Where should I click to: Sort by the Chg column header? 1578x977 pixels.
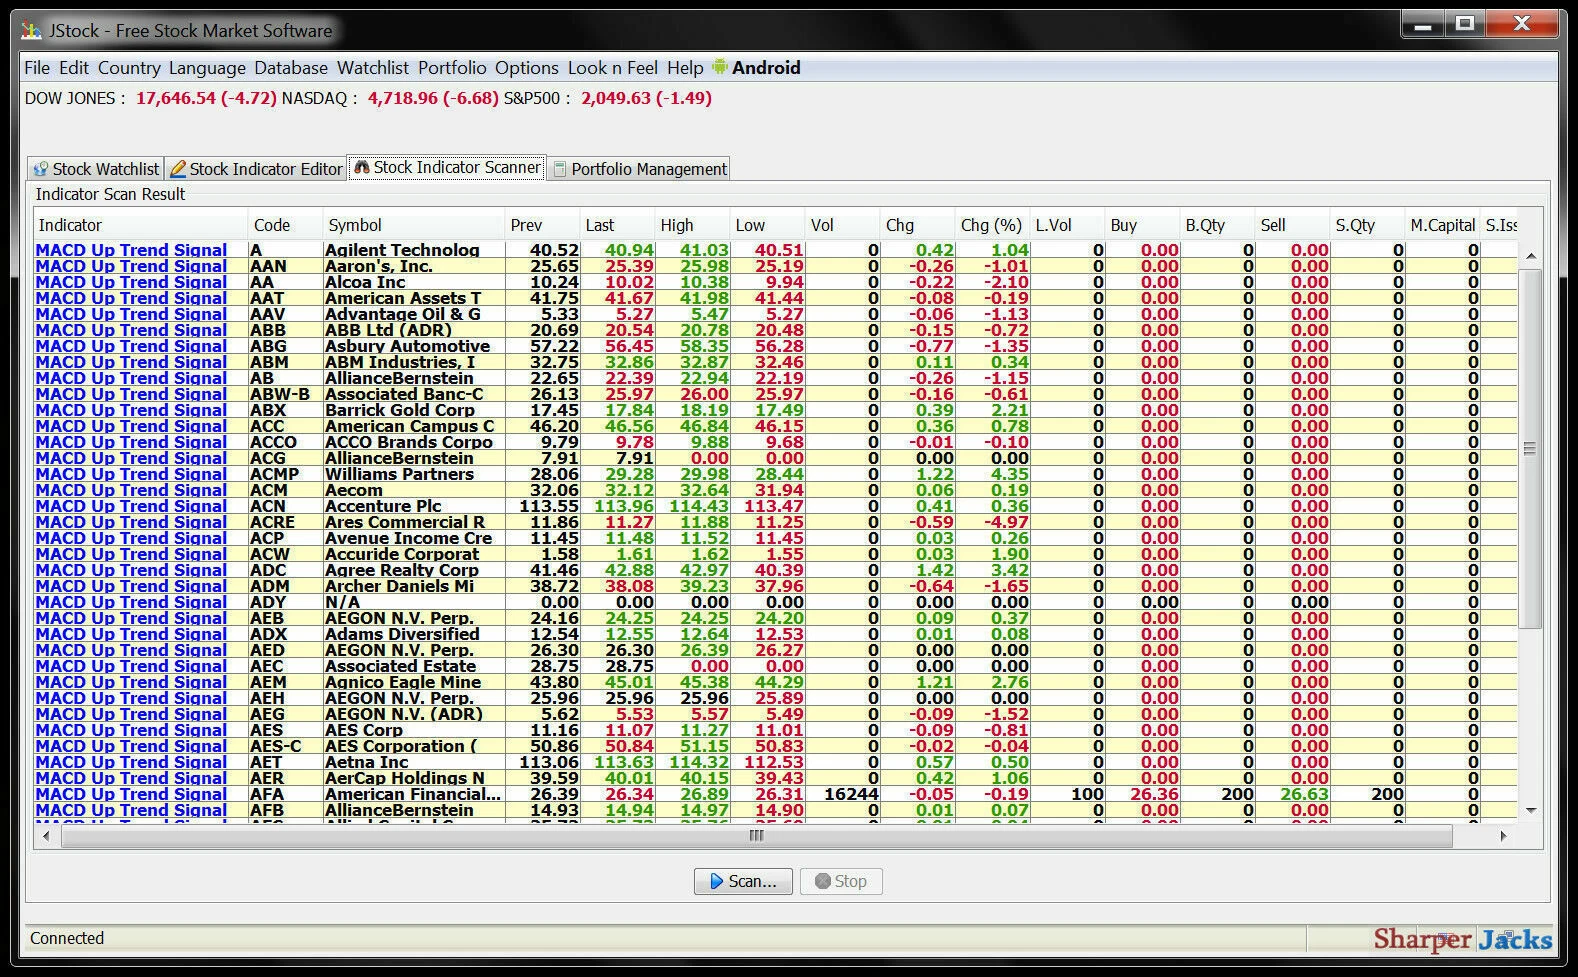coord(918,225)
